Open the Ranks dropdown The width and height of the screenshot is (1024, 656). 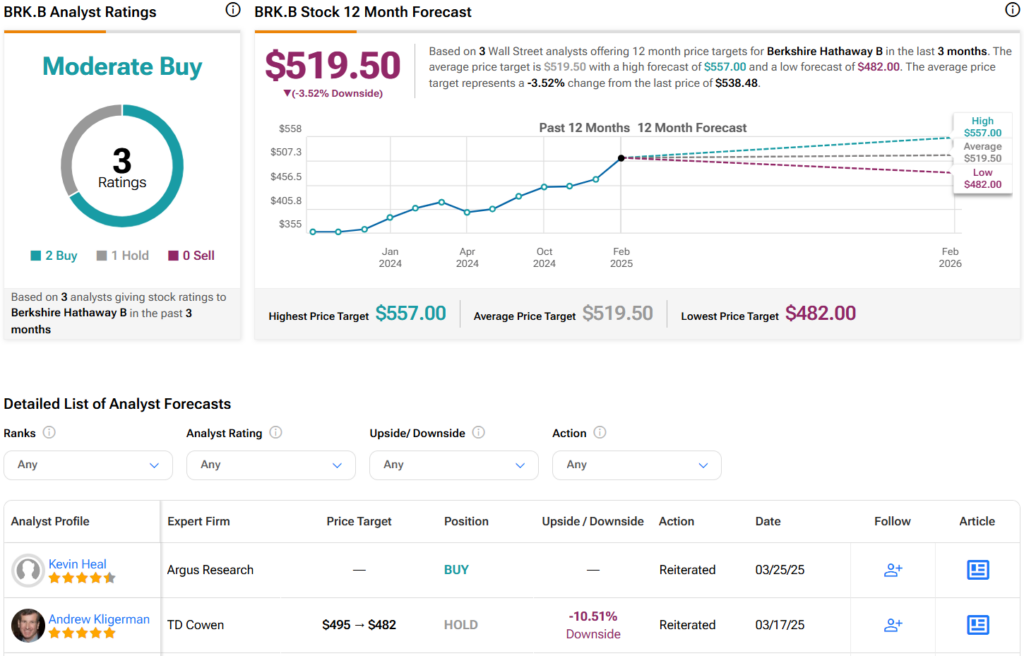[88, 465]
